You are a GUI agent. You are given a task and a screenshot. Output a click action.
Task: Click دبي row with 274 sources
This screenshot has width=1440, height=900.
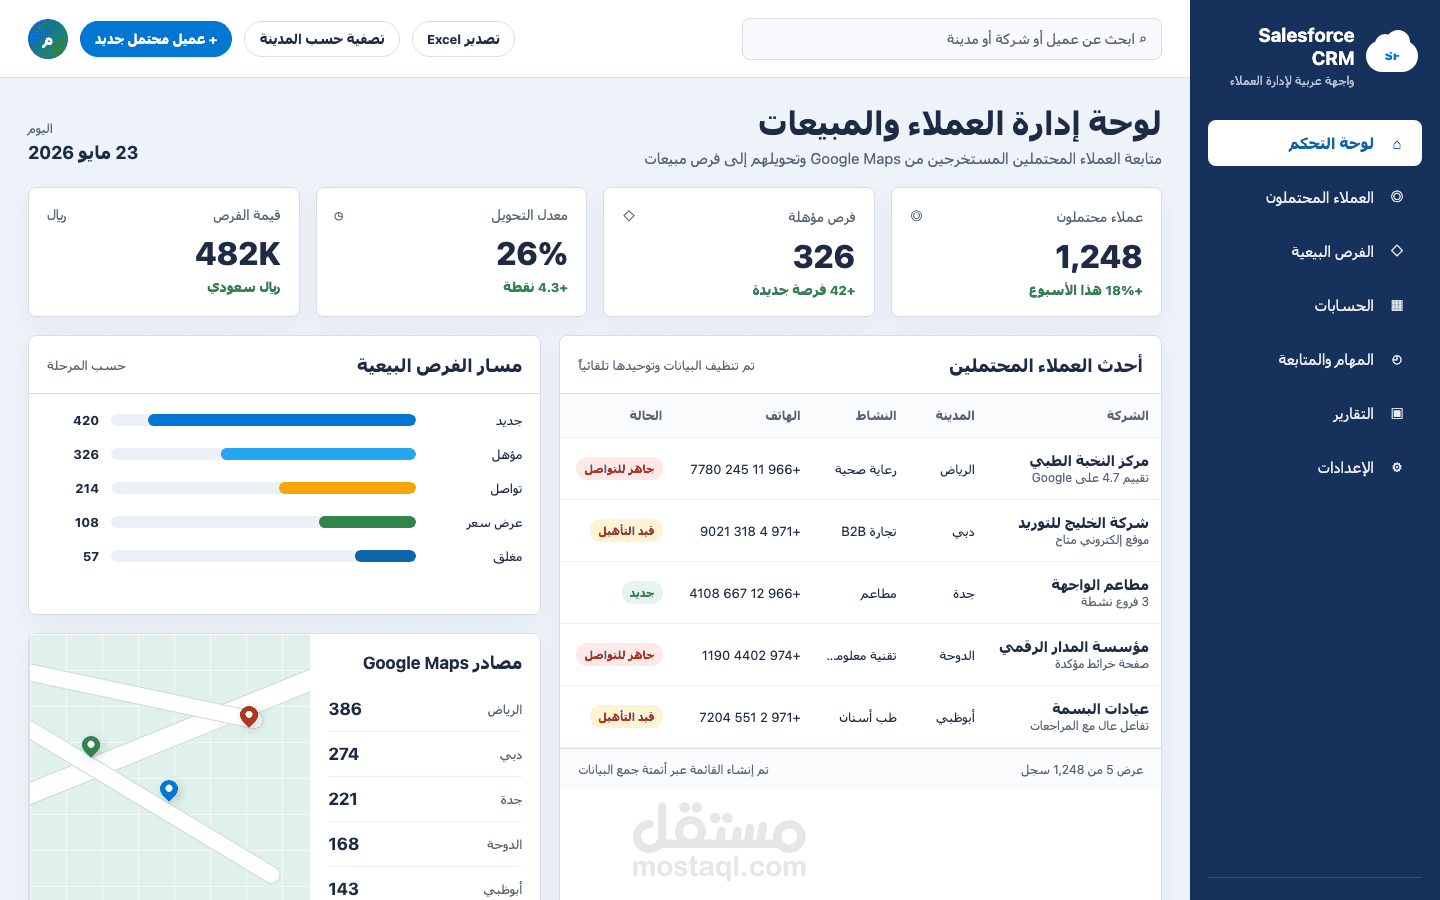point(425,754)
